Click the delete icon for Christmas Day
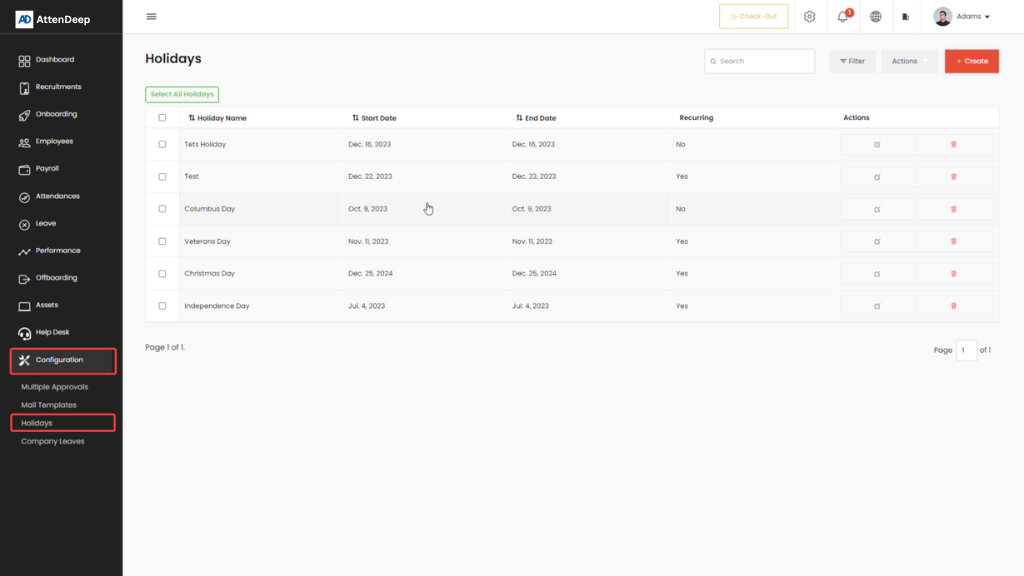The width and height of the screenshot is (1024, 576). point(953,273)
